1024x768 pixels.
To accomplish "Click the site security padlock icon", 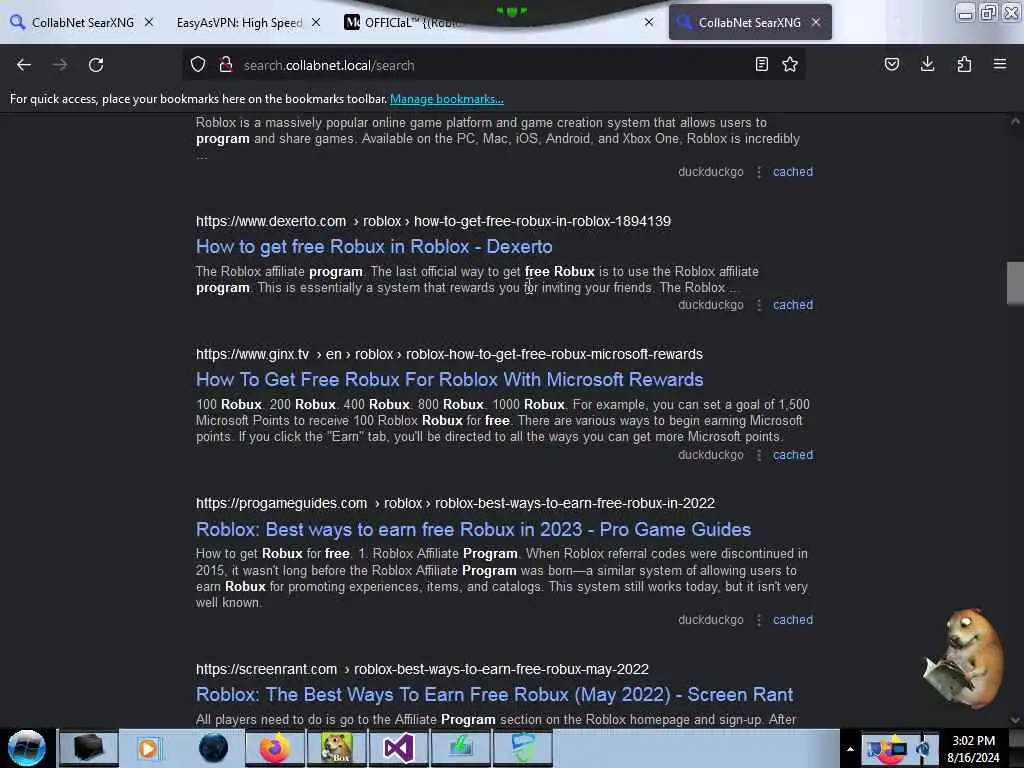I will pyautogui.click(x=226, y=65).
